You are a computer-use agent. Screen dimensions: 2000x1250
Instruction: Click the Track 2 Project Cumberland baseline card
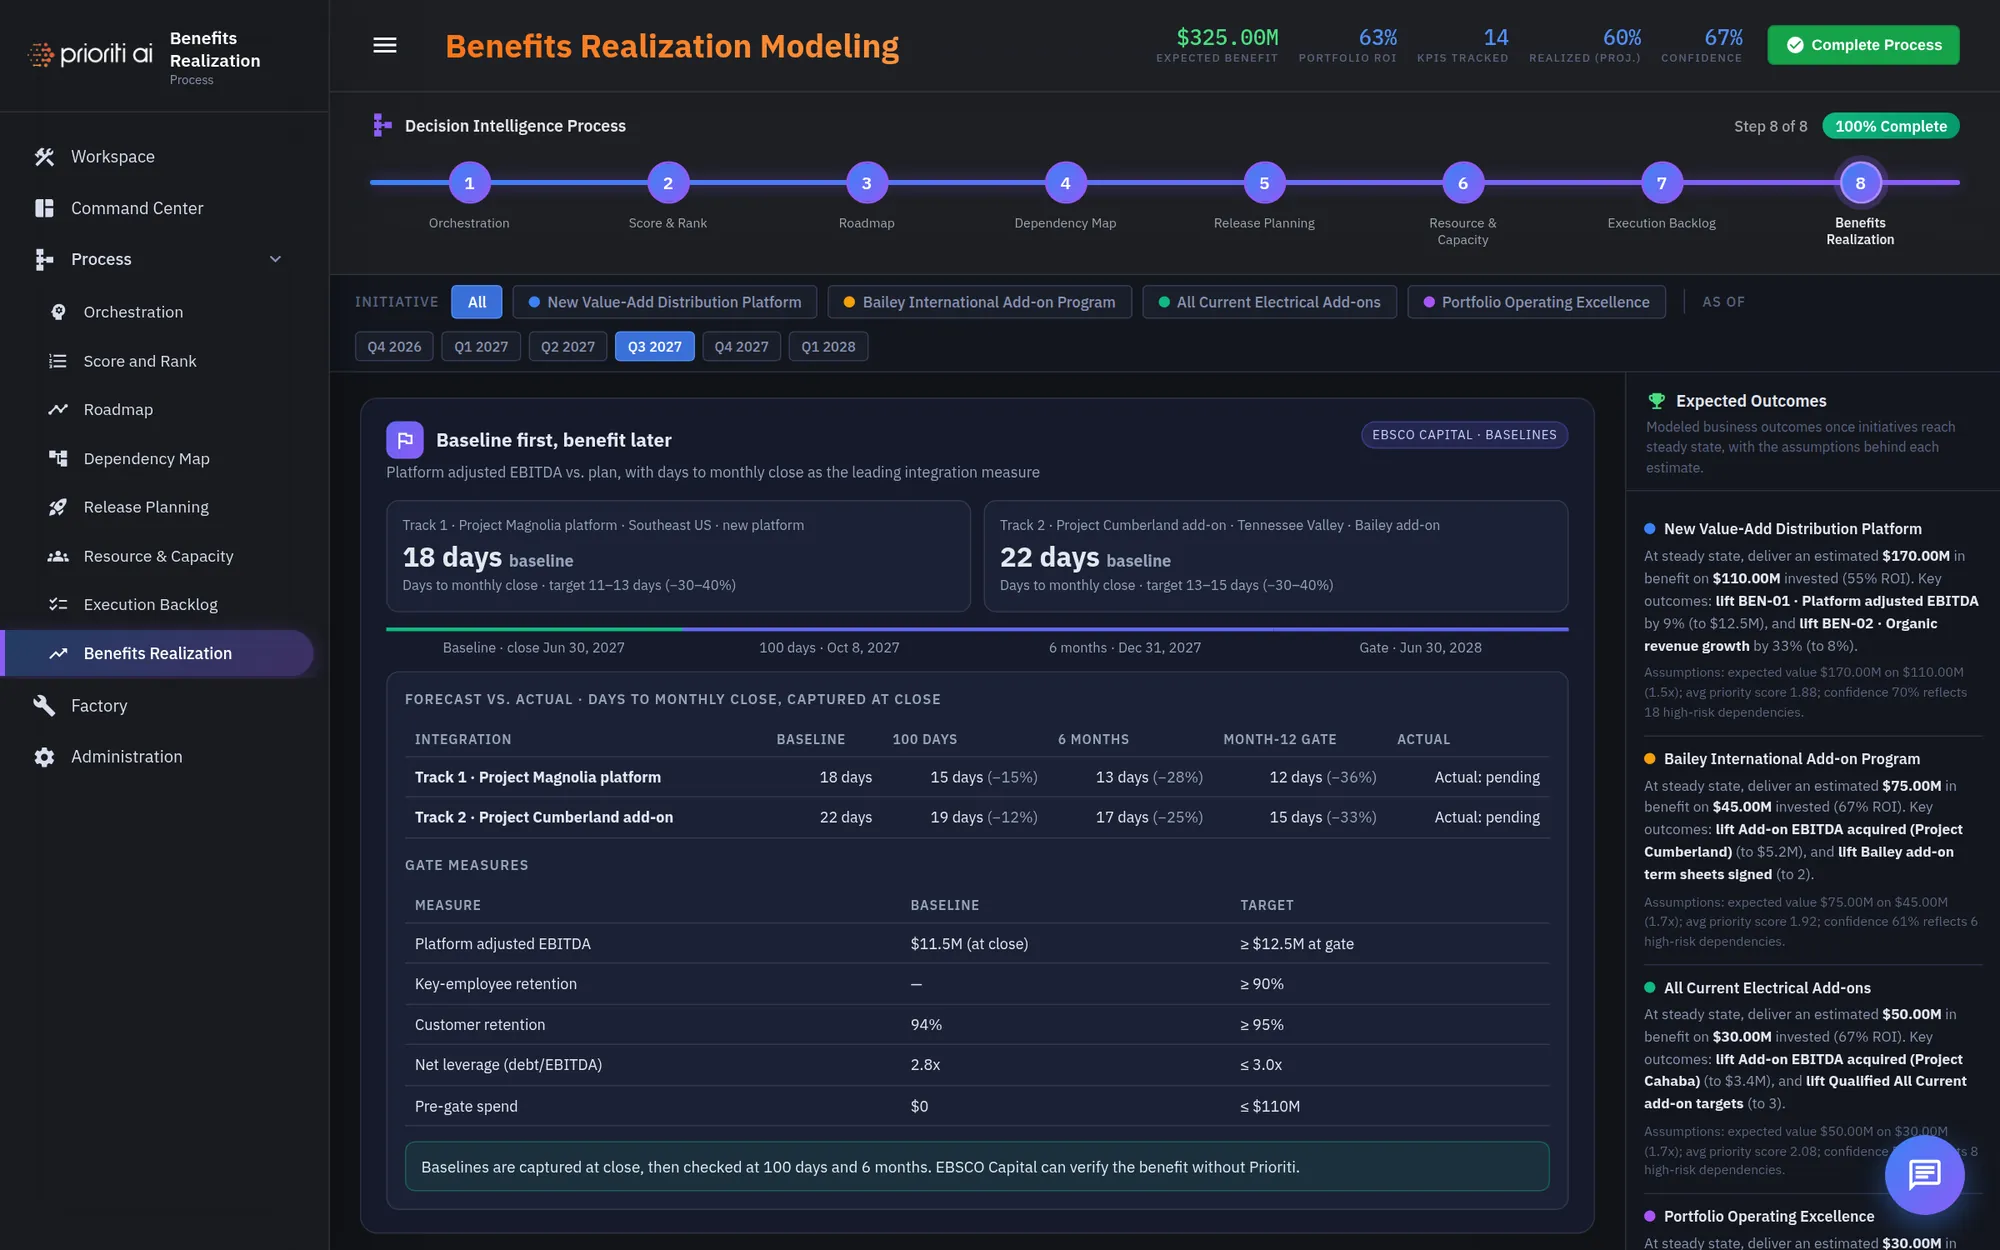click(1276, 556)
